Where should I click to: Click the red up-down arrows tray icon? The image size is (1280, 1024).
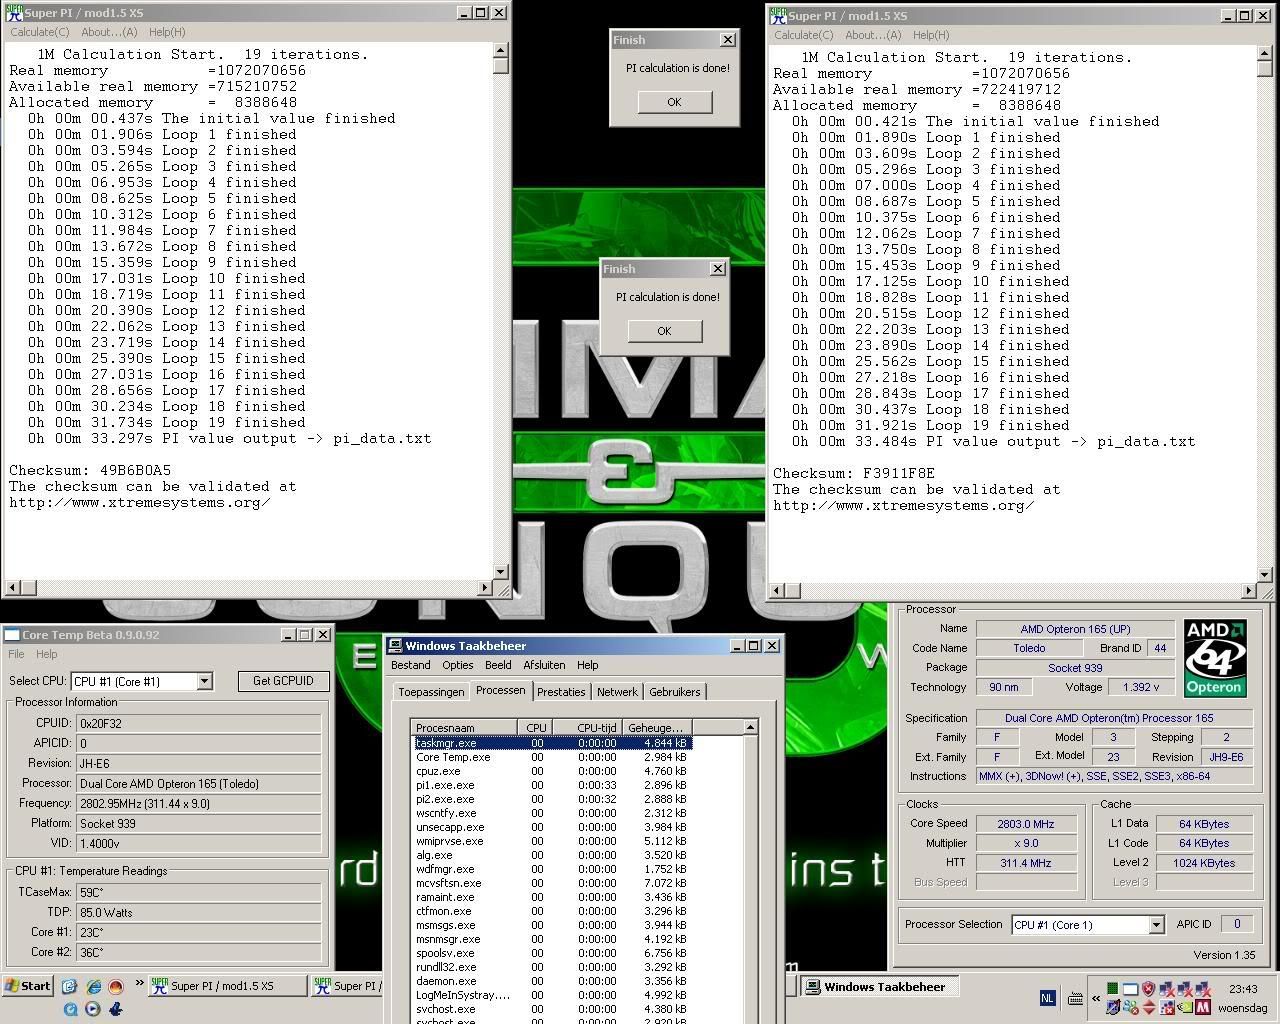pos(1149,1007)
